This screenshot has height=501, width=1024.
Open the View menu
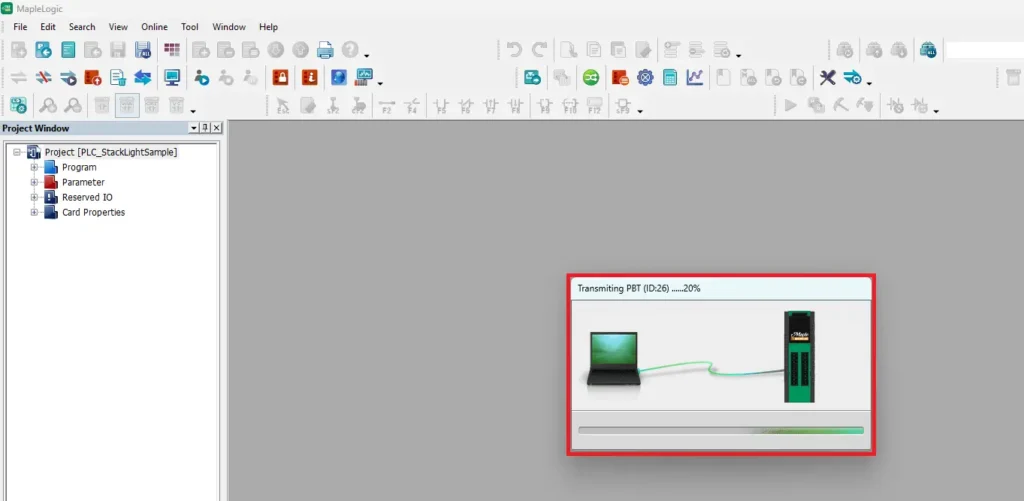click(118, 27)
